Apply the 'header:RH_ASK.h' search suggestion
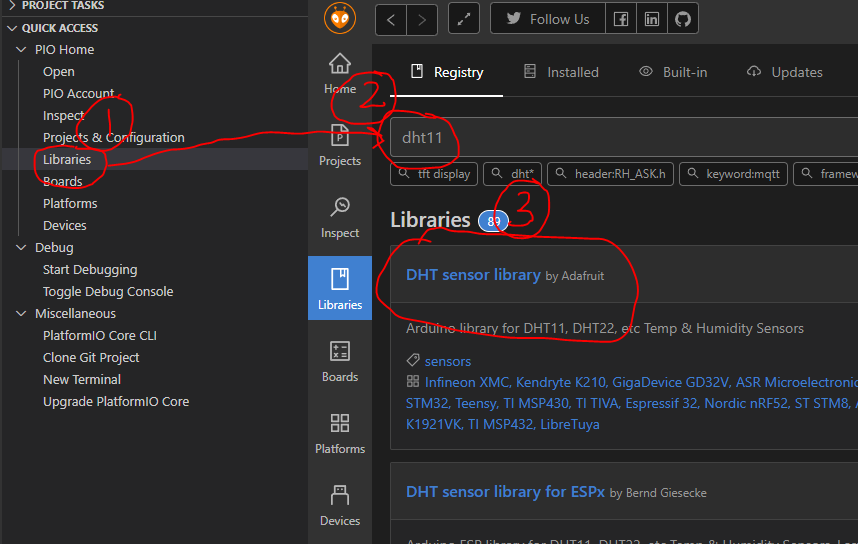Viewport: 858px width, 544px height. pos(610,174)
